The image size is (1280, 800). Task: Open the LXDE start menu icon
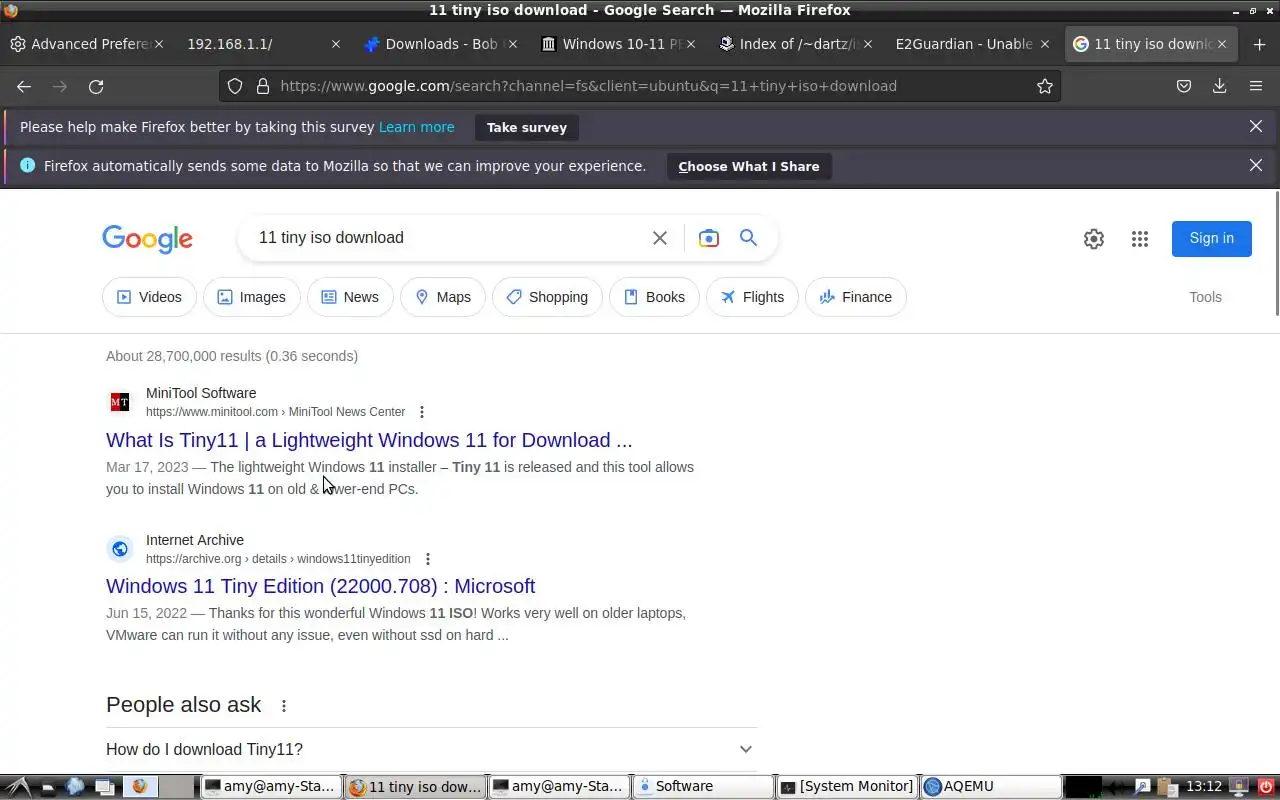(18, 787)
